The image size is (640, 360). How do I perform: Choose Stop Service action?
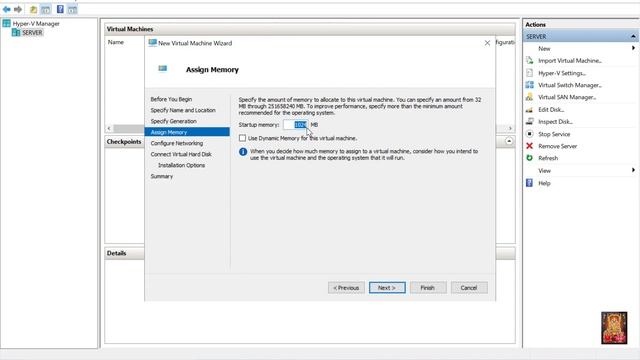(554, 134)
